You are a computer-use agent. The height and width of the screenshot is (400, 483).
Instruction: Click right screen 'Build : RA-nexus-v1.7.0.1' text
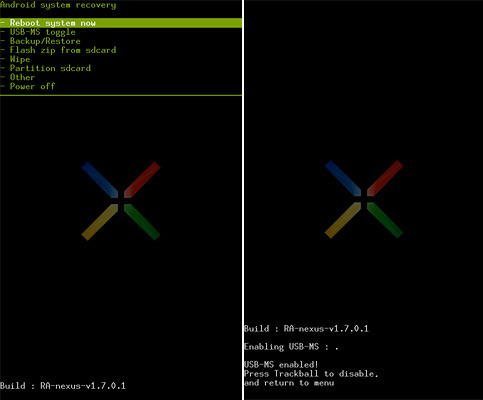(306, 329)
